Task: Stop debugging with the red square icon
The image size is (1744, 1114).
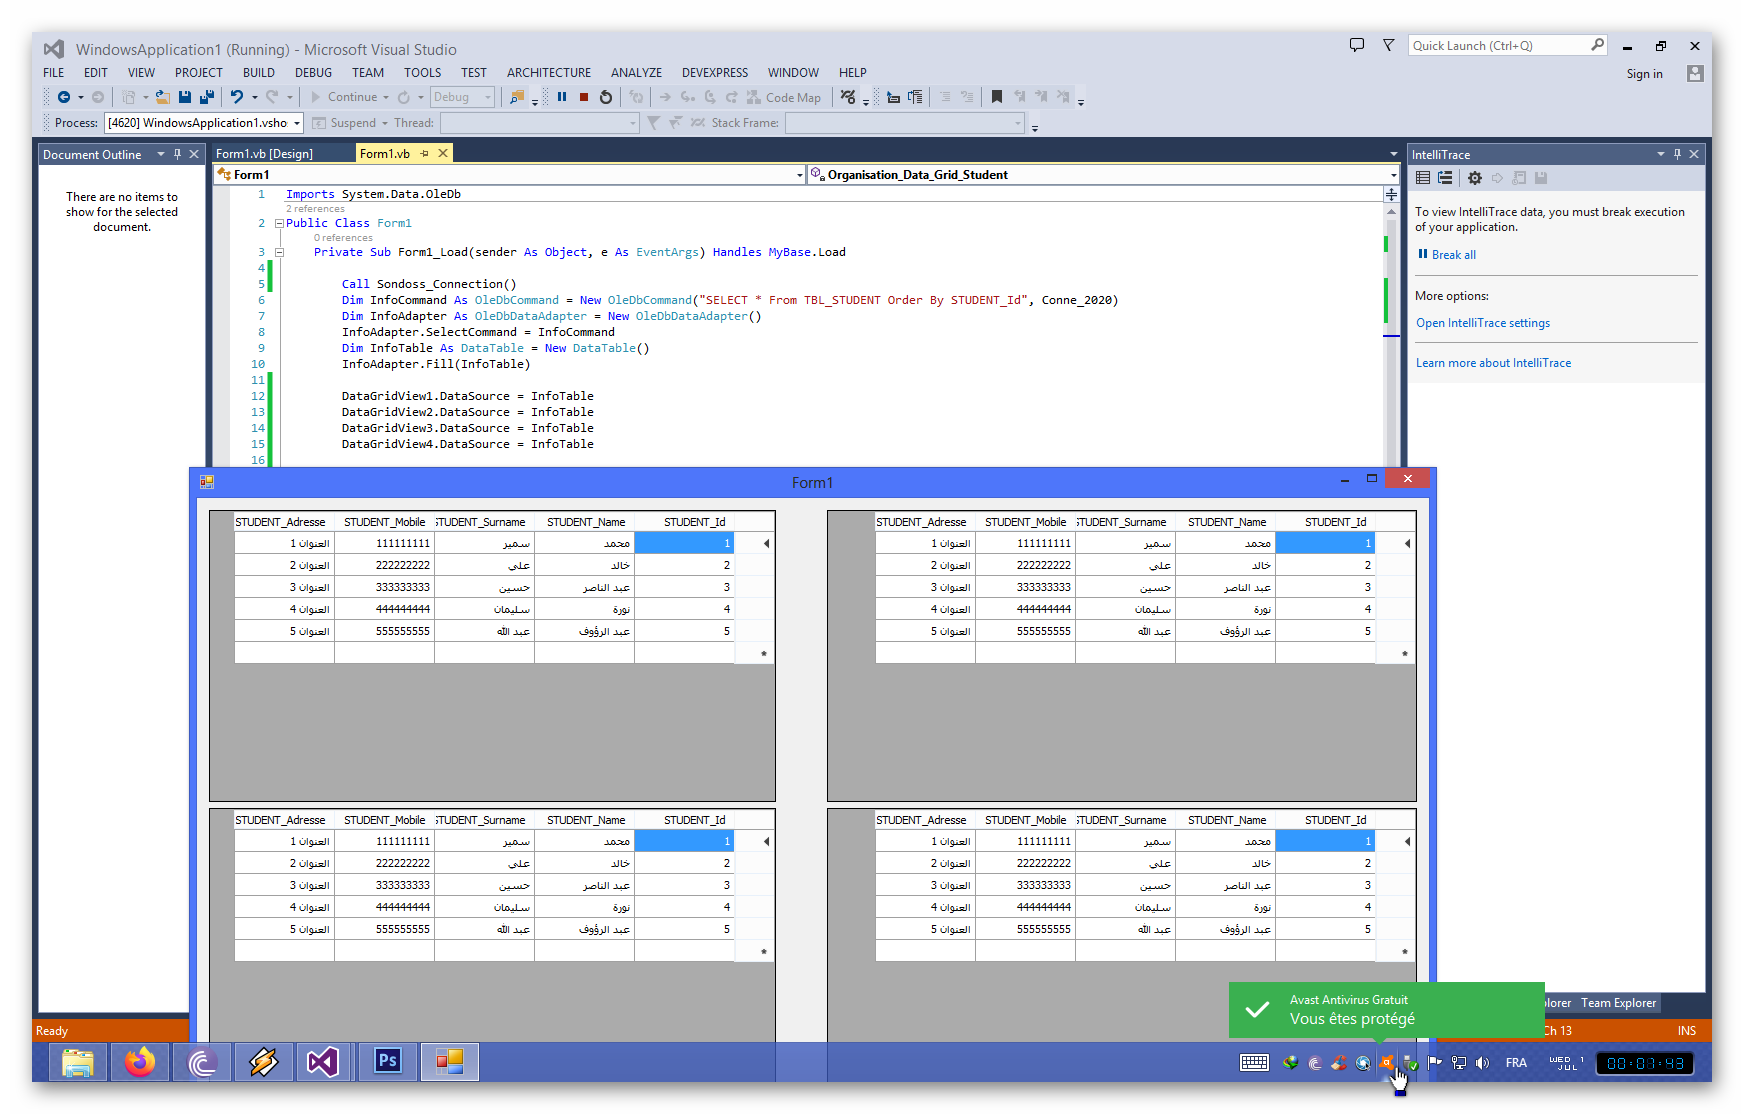Action: tap(584, 97)
